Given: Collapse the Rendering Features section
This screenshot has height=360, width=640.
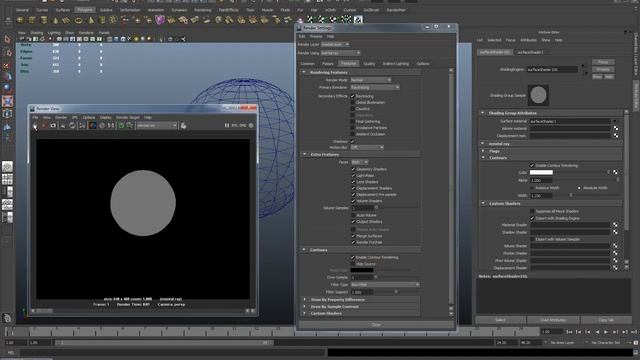Looking at the screenshot, I should pyautogui.click(x=304, y=72).
